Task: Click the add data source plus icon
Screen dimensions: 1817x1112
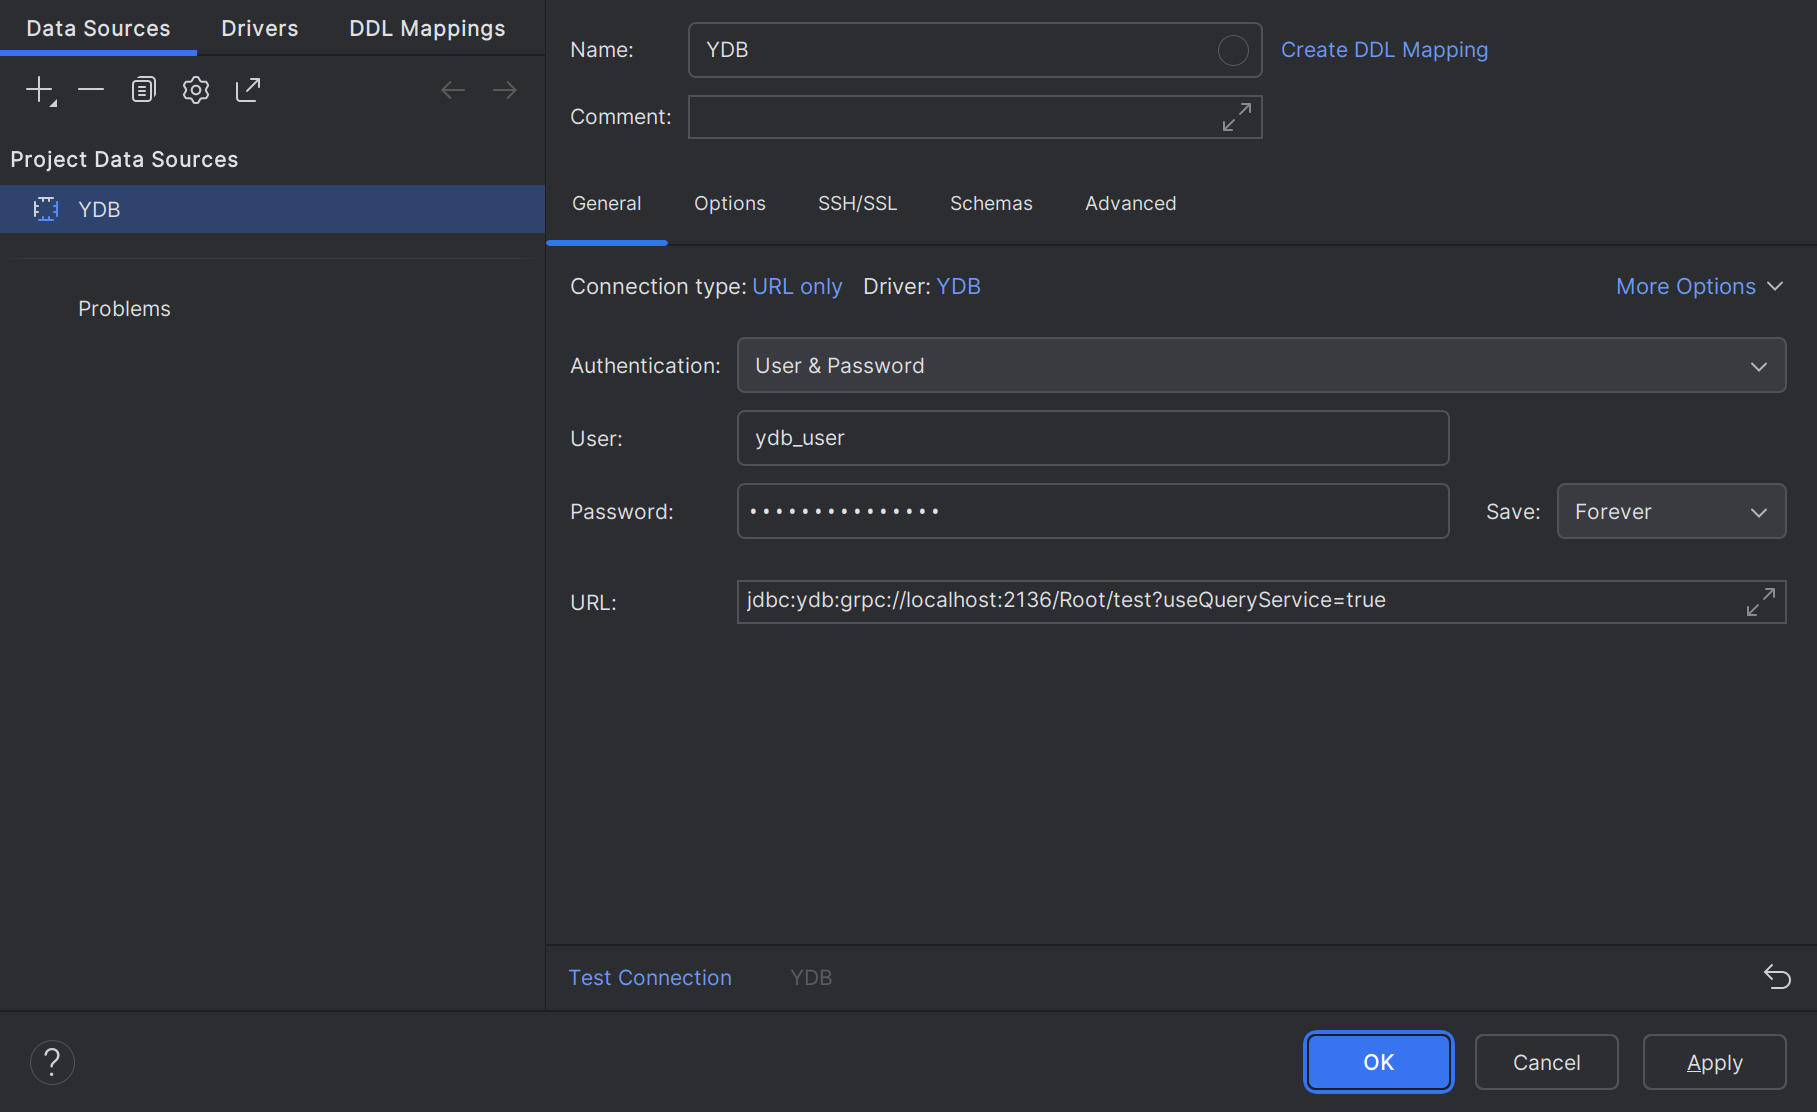Action: 40,90
